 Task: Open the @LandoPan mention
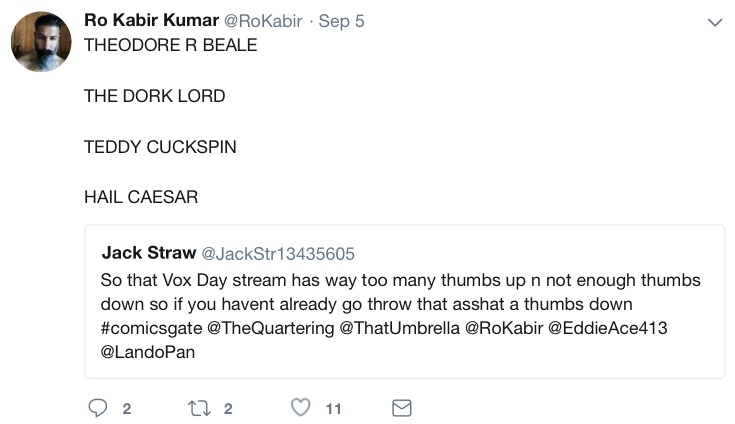pyautogui.click(x=148, y=352)
